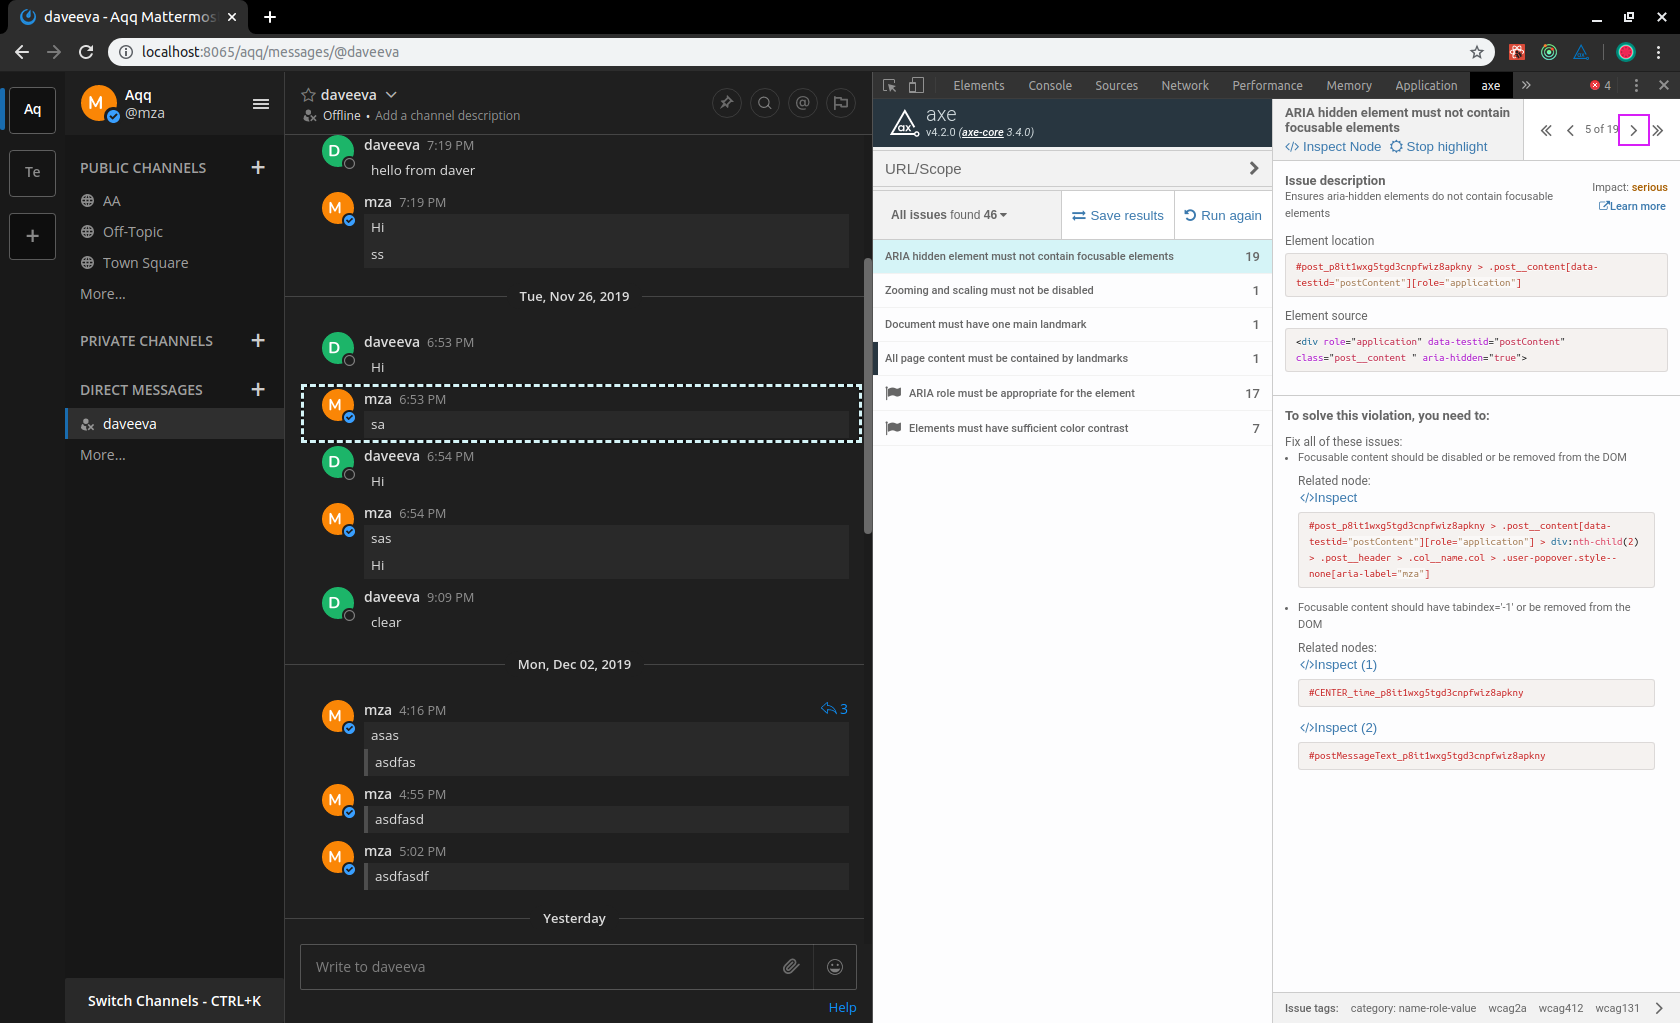Open the Network panel tab
The height and width of the screenshot is (1023, 1680).
click(x=1184, y=85)
